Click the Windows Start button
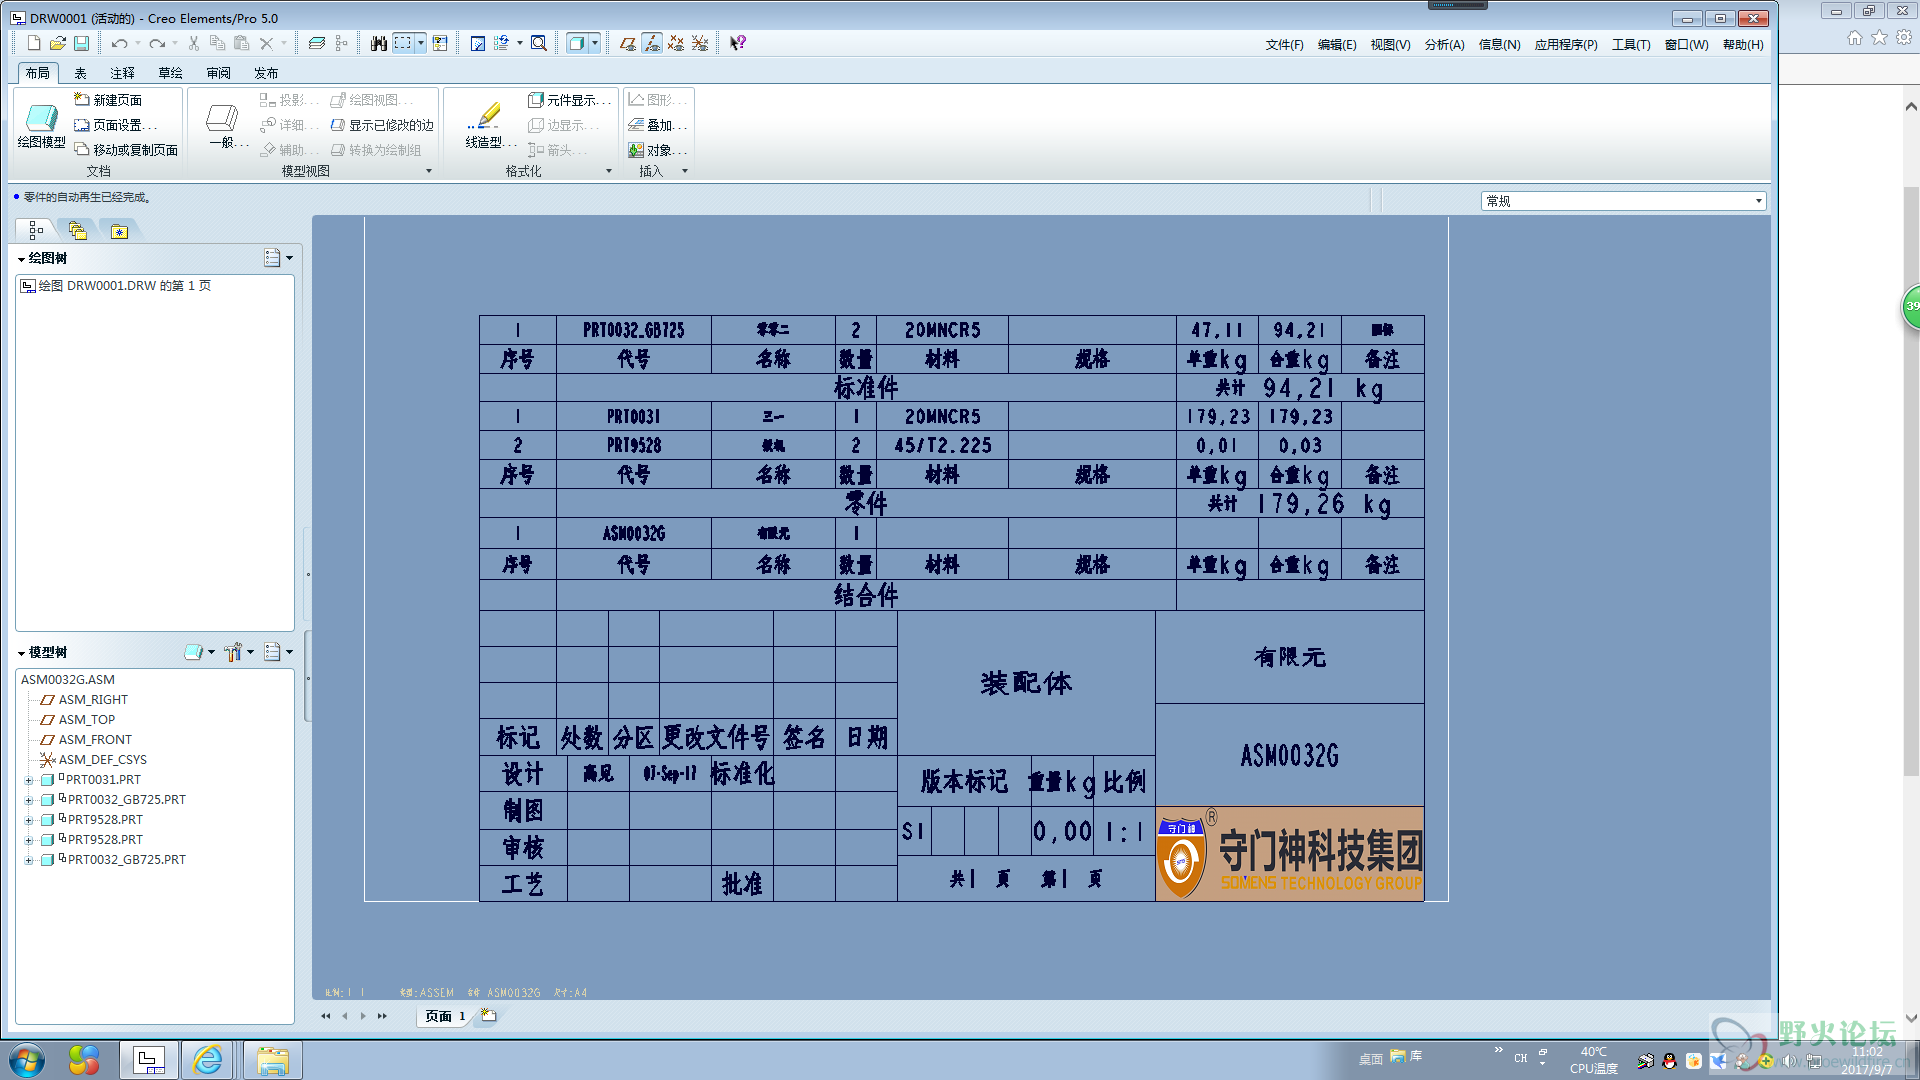The height and width of the screenshot is (1080, 1920). tap(27, 1060)
